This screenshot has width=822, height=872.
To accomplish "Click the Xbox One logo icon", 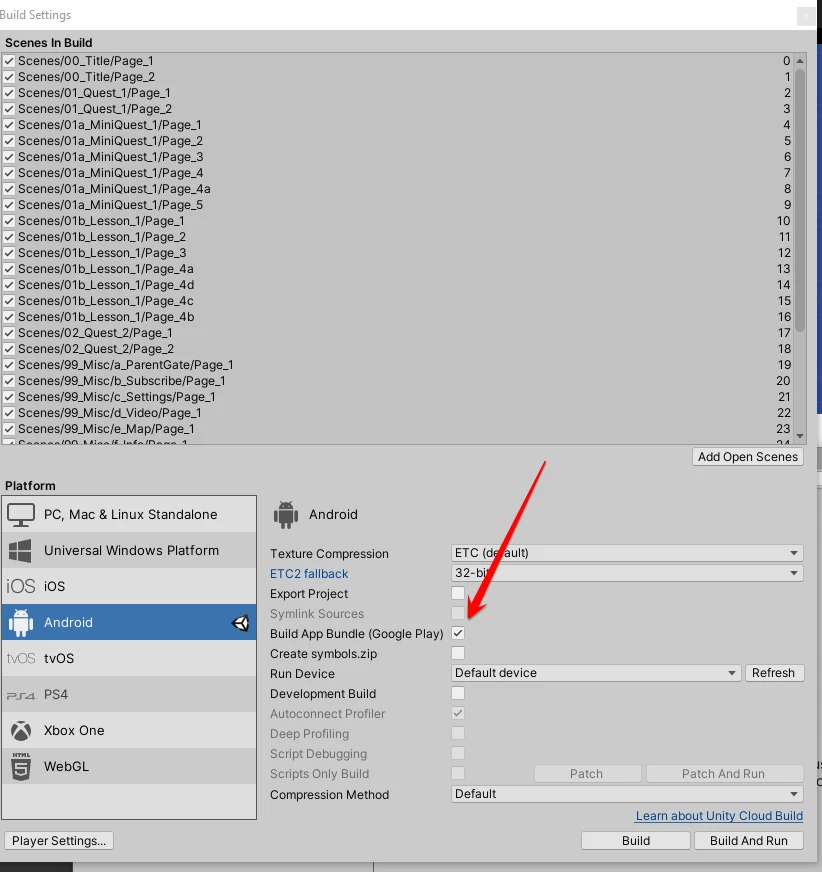I will 21,731.
